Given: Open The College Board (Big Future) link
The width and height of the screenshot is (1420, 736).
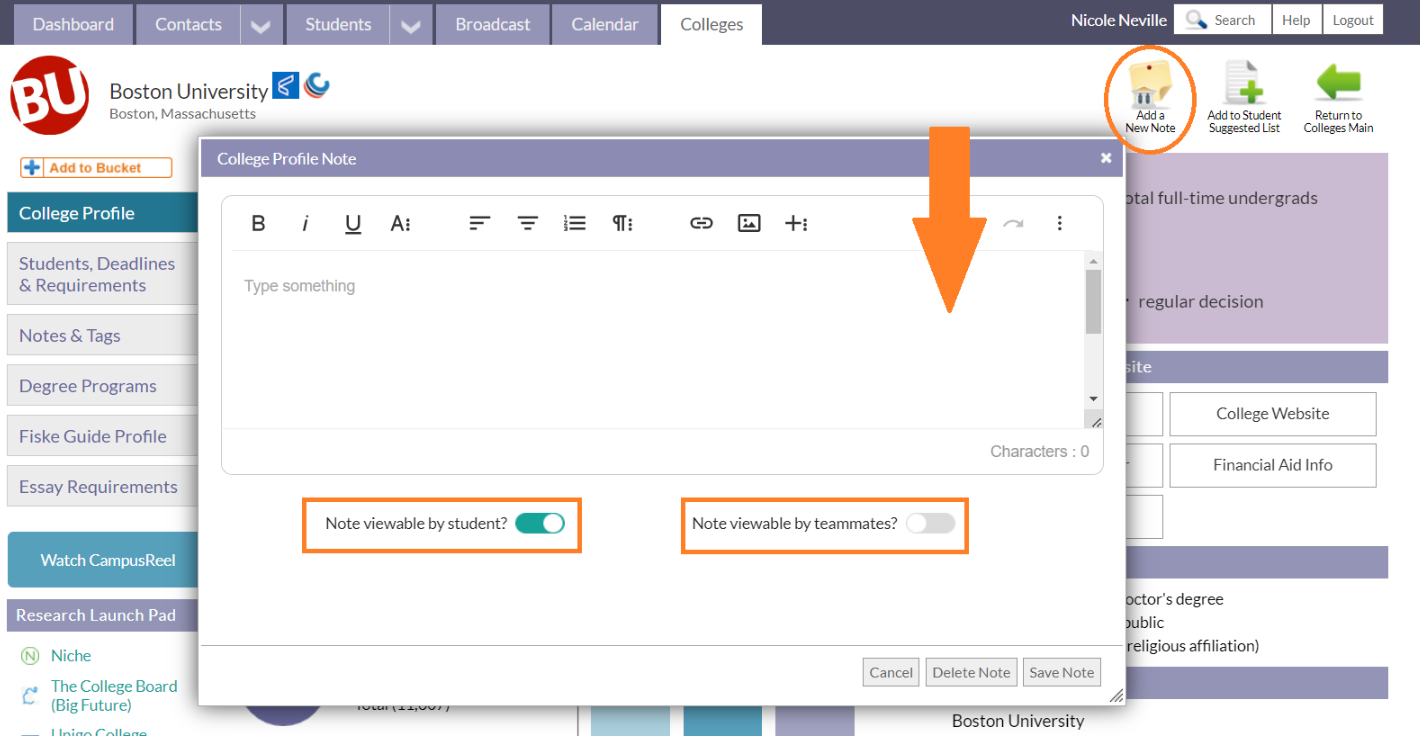Looking at the screenshot, I should [x=114, y=695].
